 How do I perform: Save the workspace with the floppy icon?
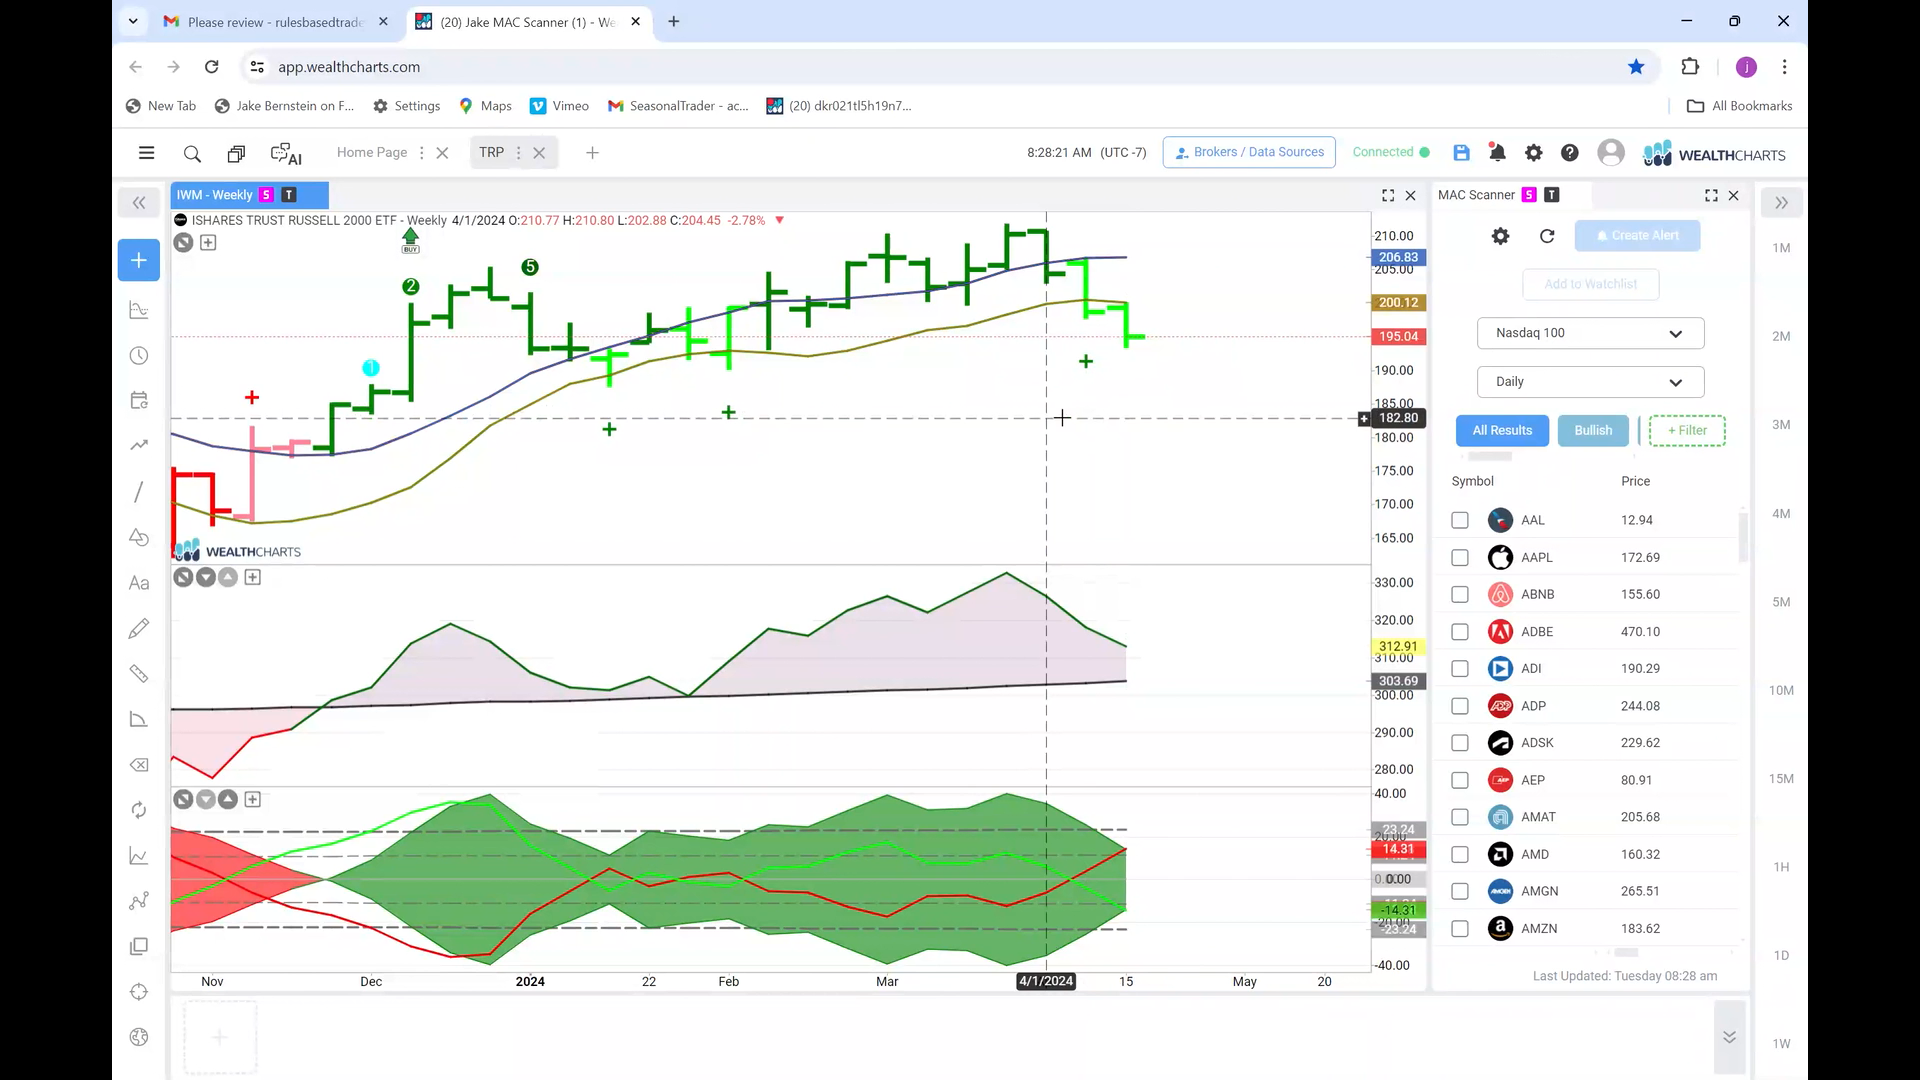[x=1461, y=152]
